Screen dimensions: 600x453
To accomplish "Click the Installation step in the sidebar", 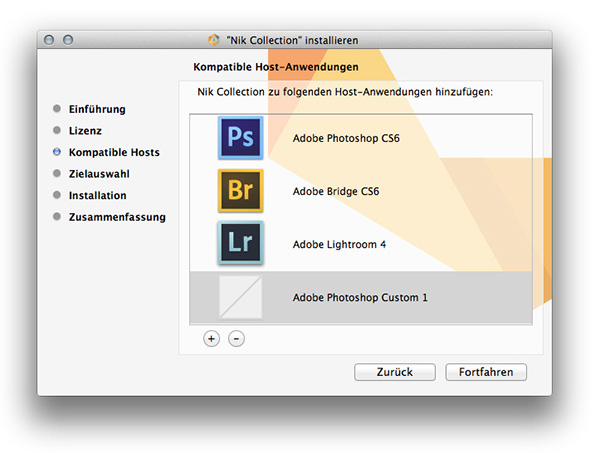I will click(x=97, y=195).
